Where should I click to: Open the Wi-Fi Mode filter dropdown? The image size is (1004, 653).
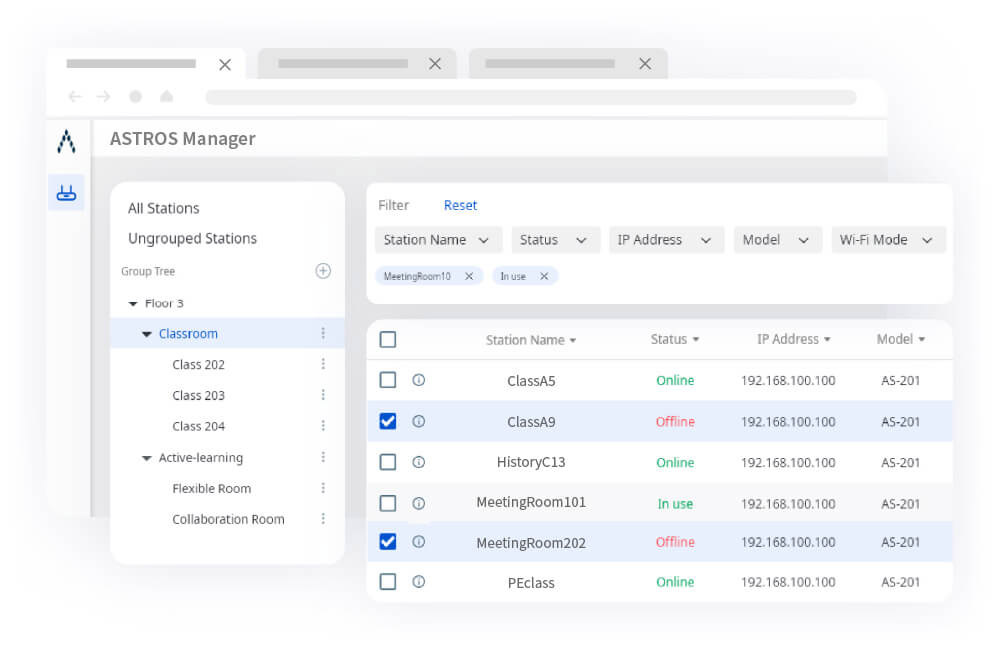[889, 240]
